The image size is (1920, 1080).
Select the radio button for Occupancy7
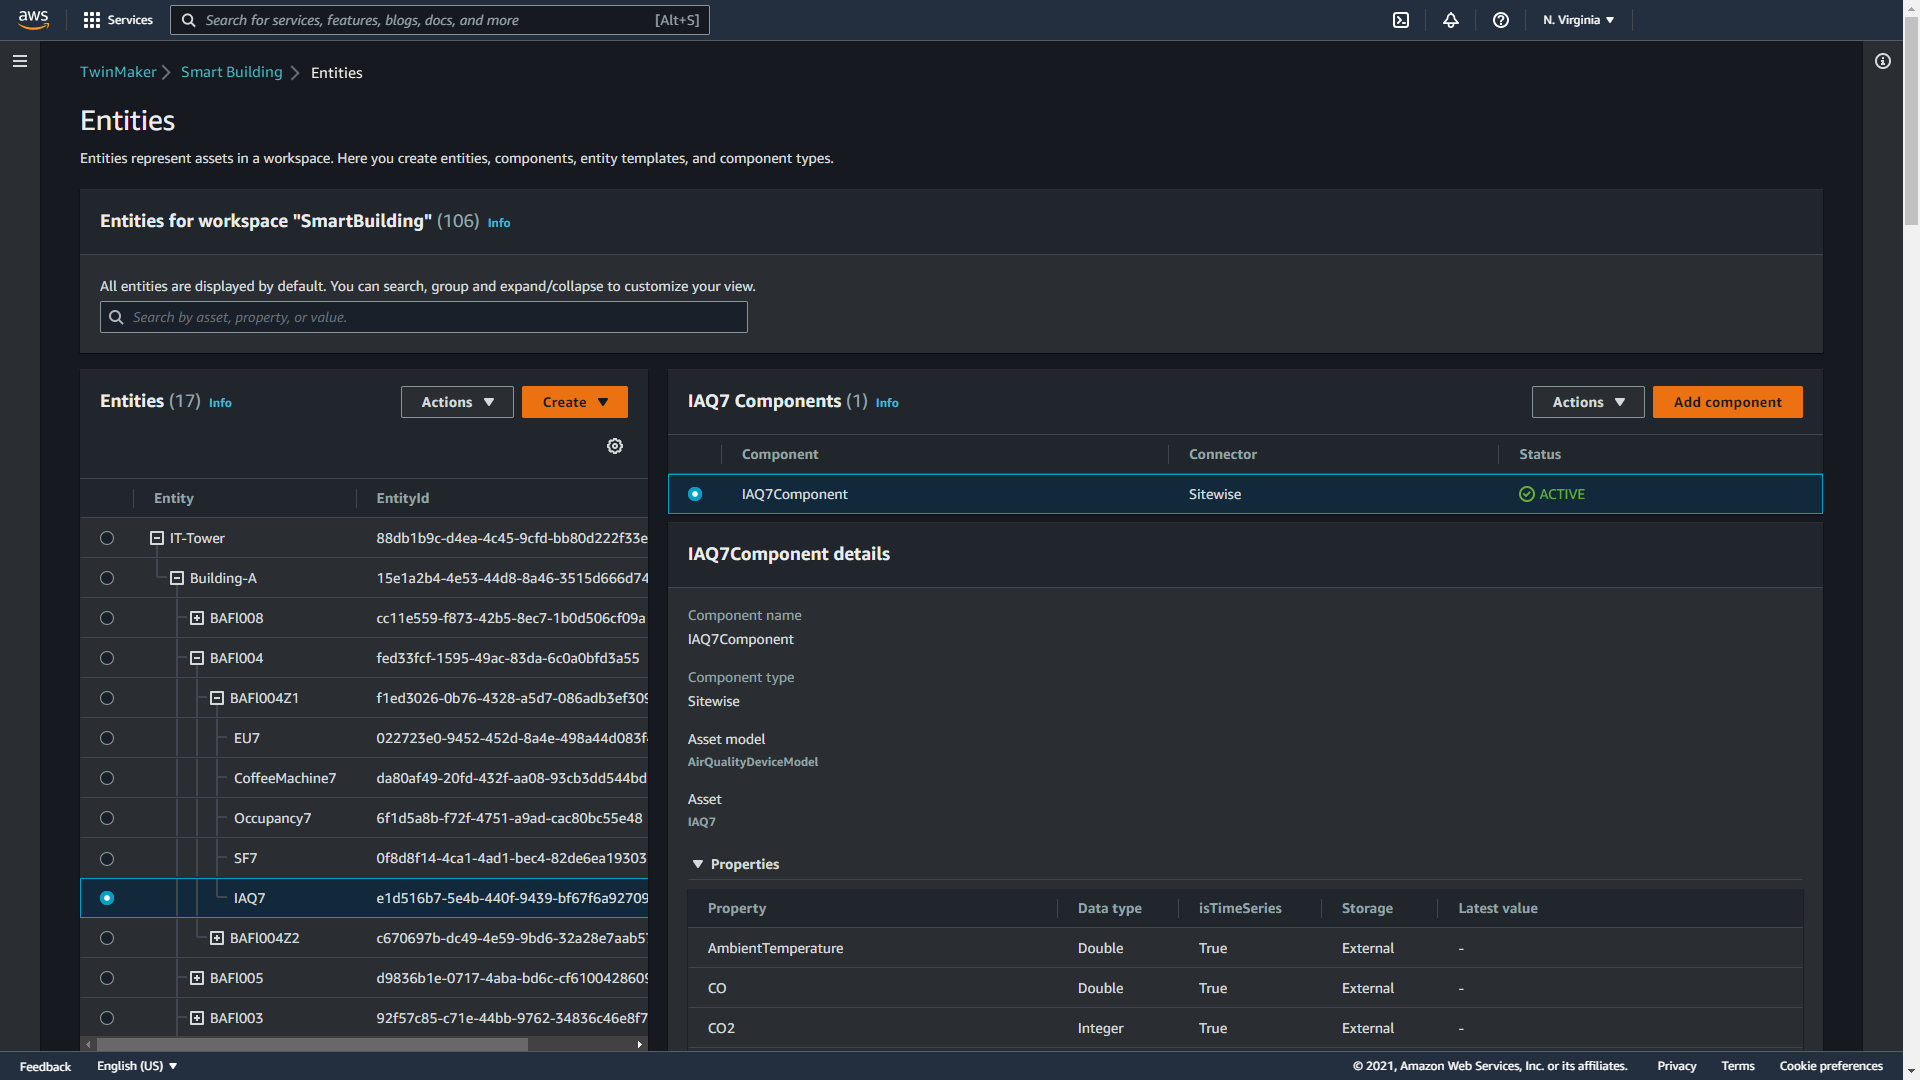(107, 818)
